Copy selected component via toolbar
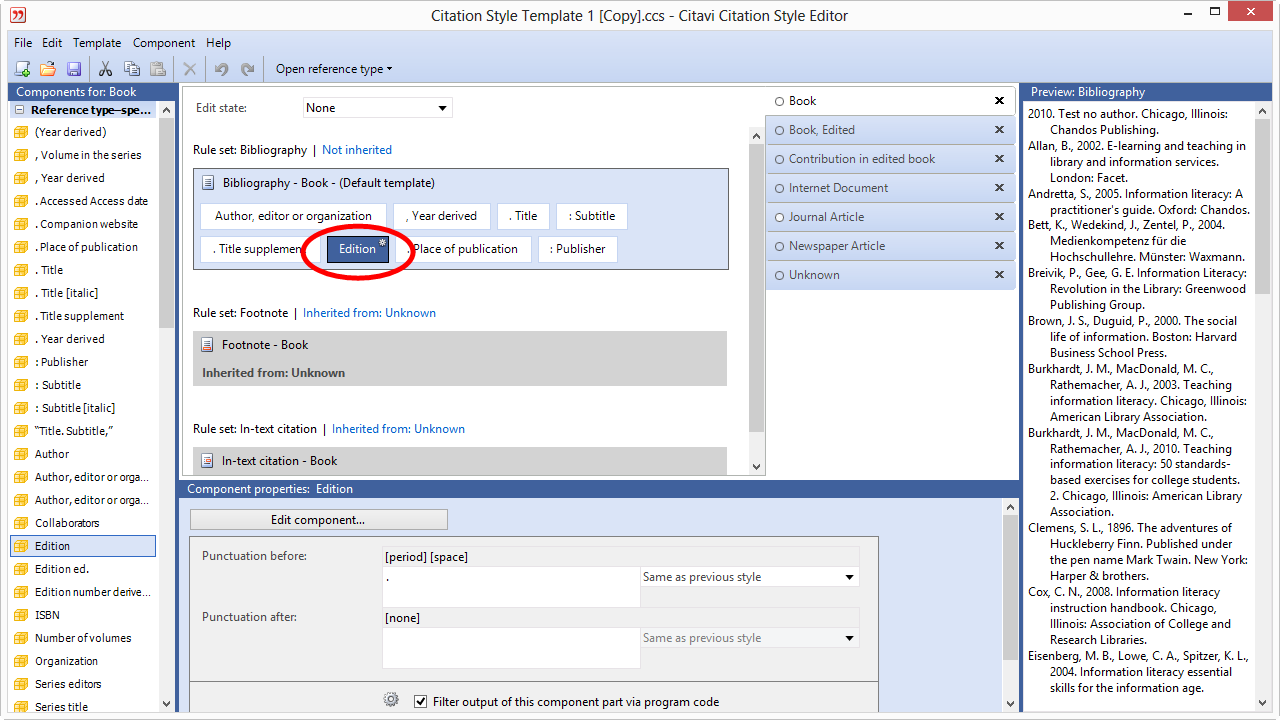The width and height of the screenshot is (1280, 720). coord(131,69)
